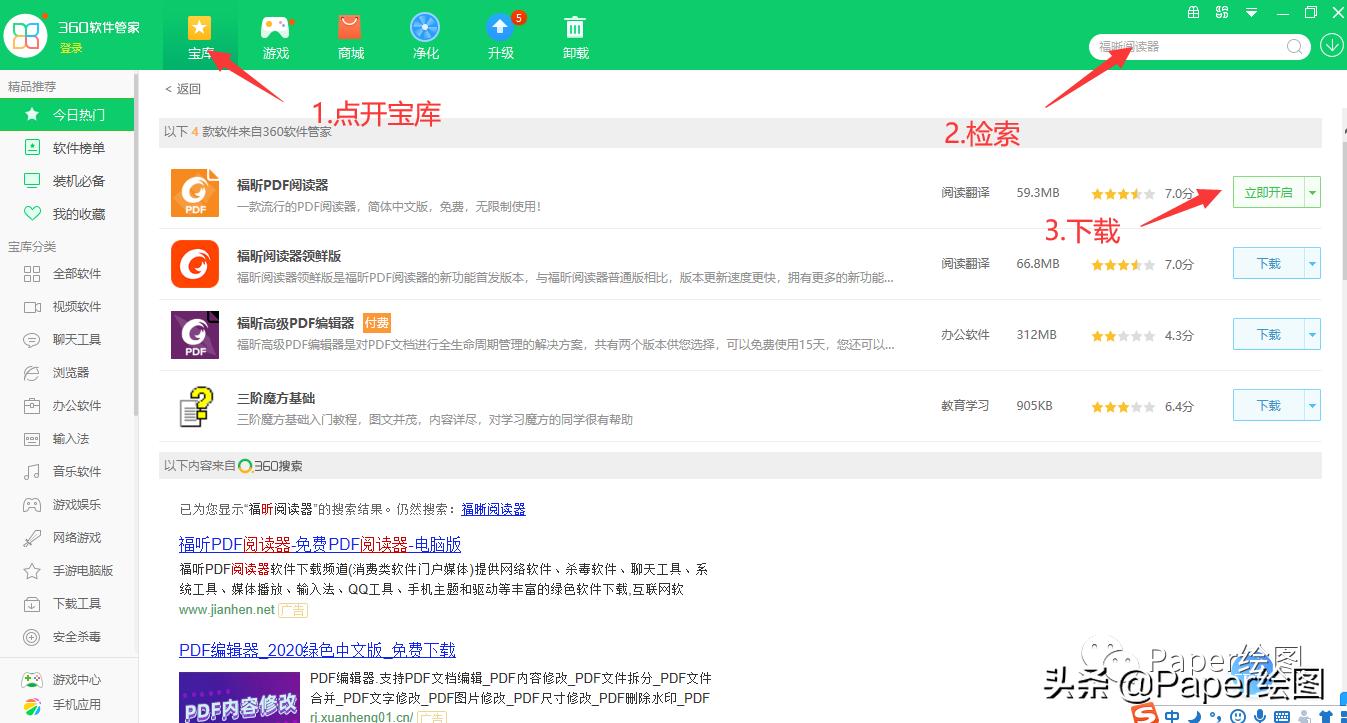Image resolution: width=1347 pixels, height=723 pixels.
Task: Toggle full/half-width moon icon on Sogou bar
Action: pyautogui.click(x=1193, y=717)
